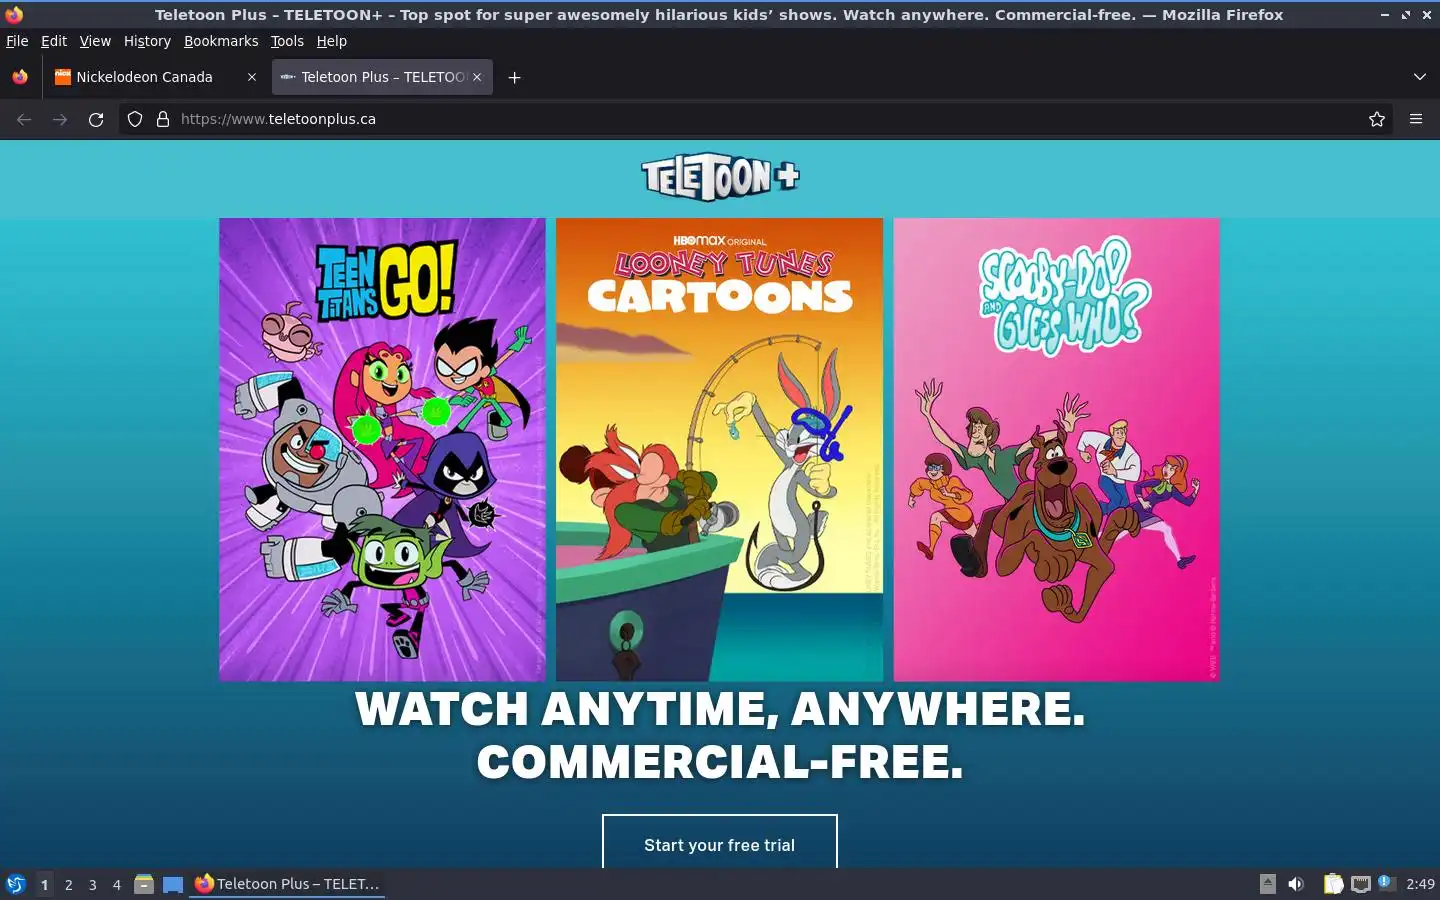Open a new tab with plus button

[514, 77]
